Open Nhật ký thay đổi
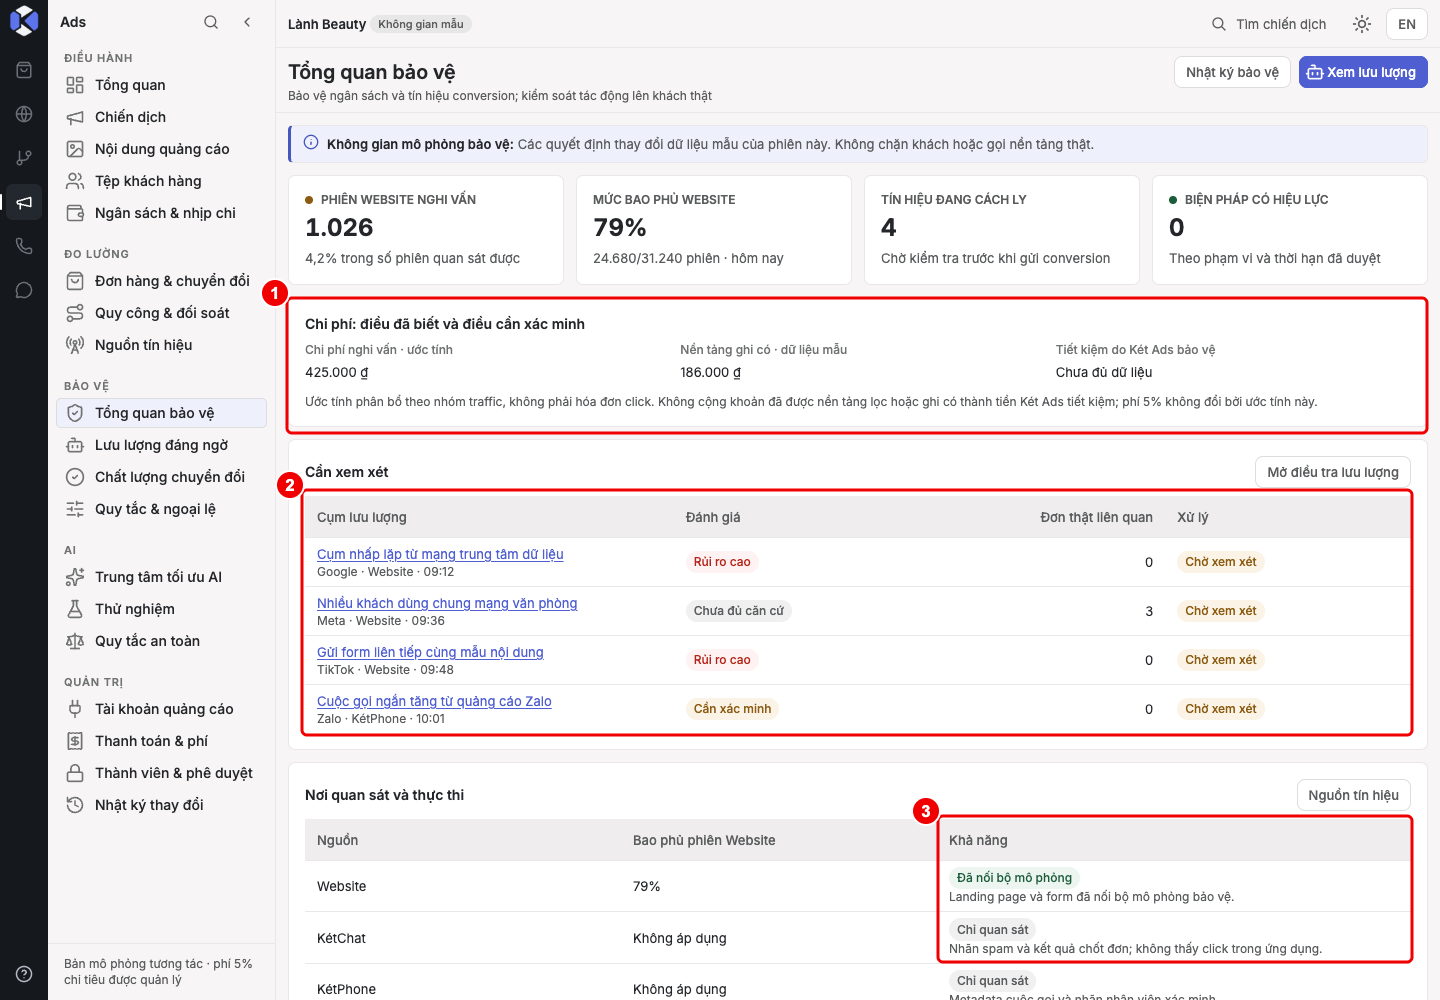The height and width of the screenshot is (1000, 1440). point(161,805)
